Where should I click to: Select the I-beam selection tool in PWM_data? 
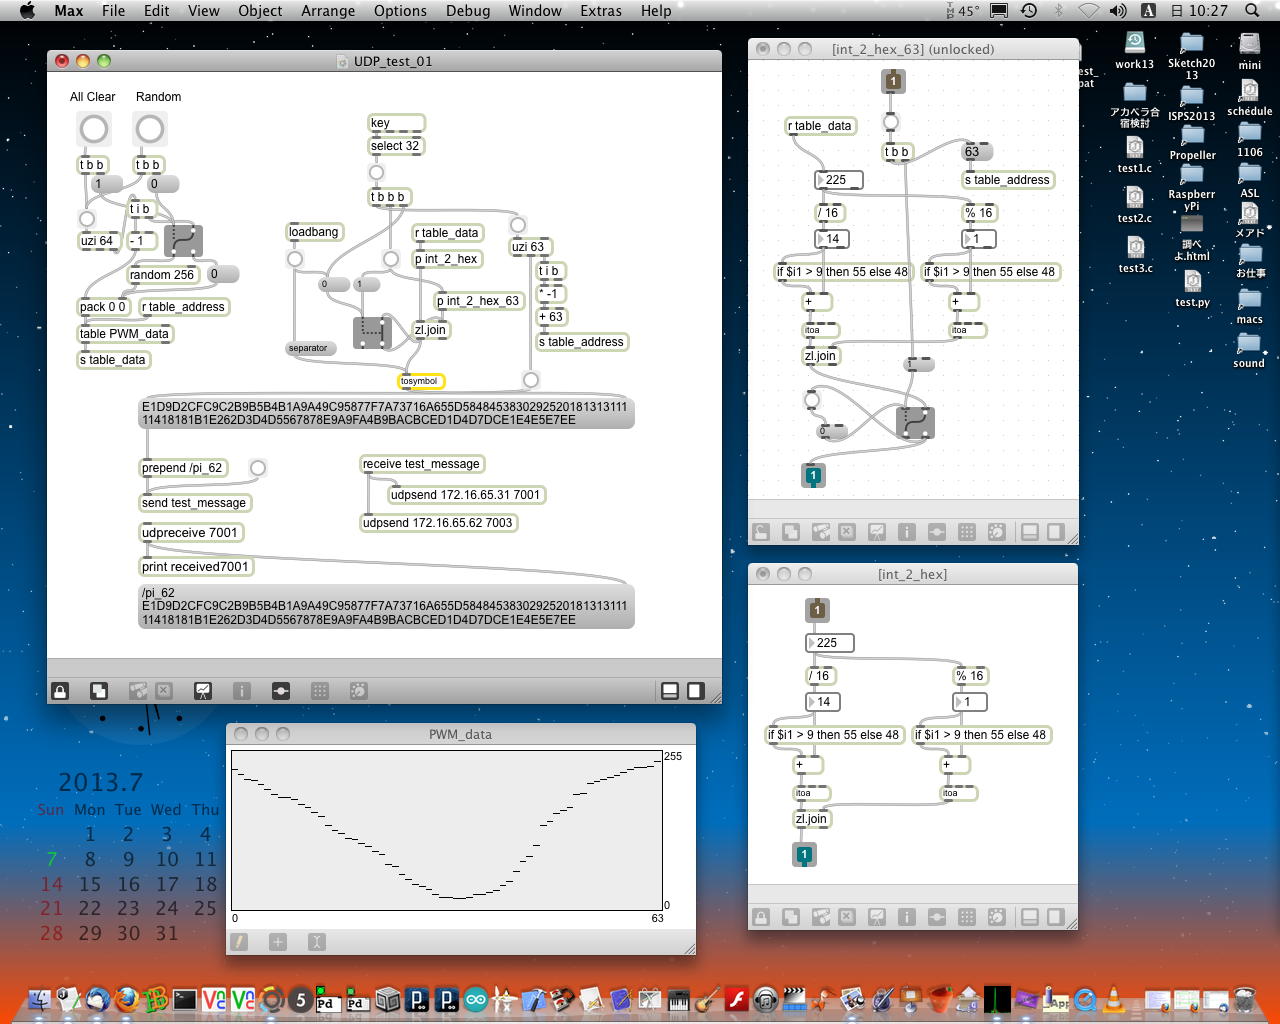[317, 942]
